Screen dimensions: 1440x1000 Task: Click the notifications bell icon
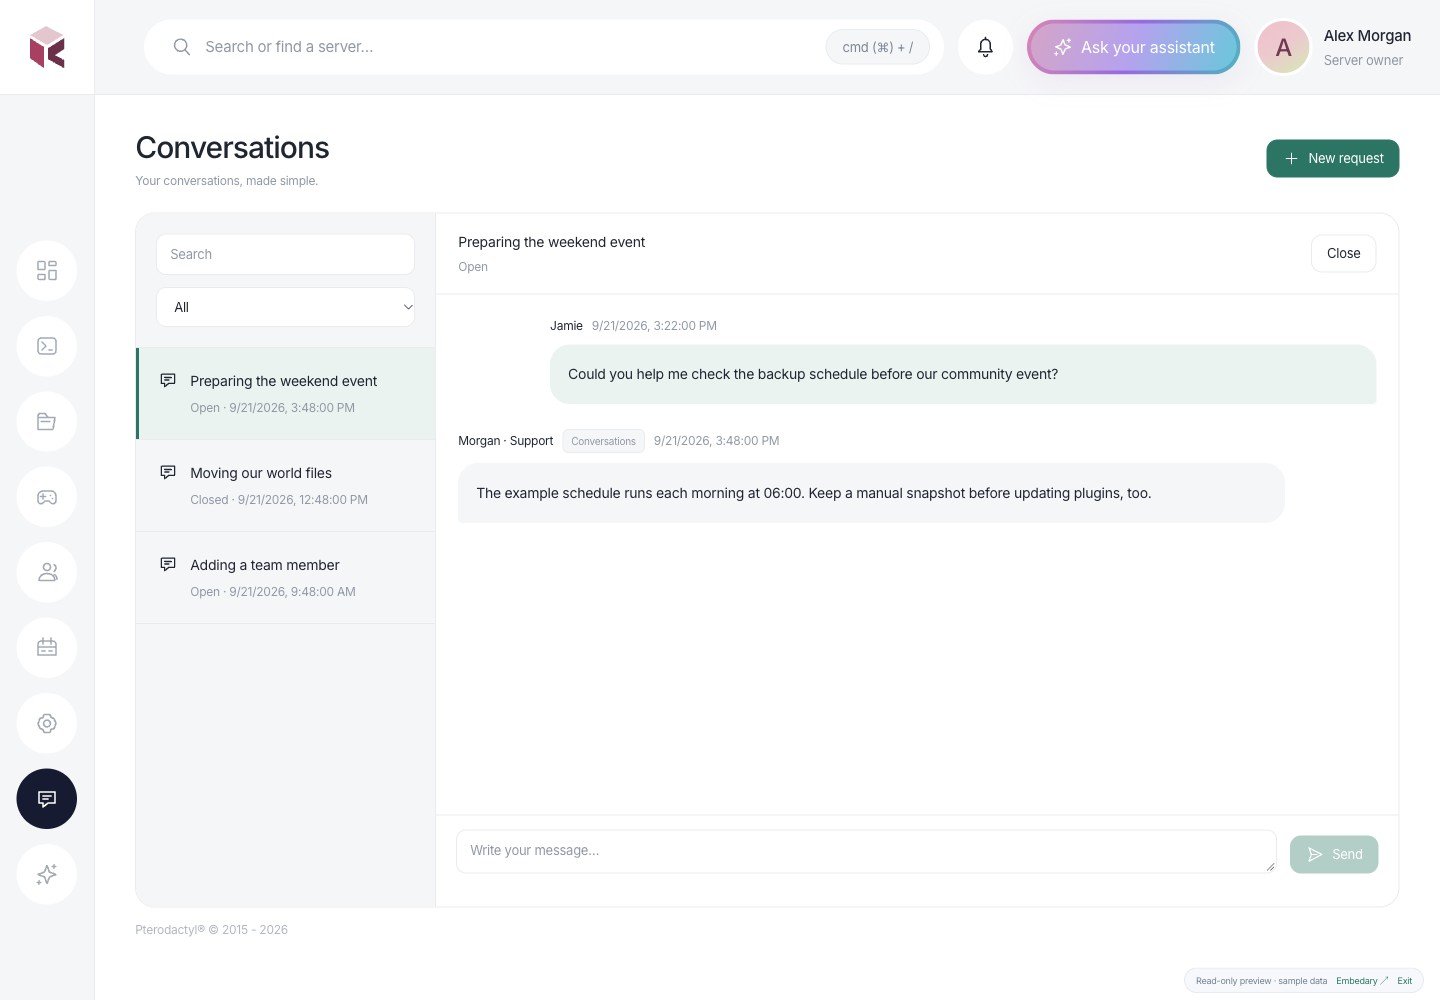(x=985, y=47)
